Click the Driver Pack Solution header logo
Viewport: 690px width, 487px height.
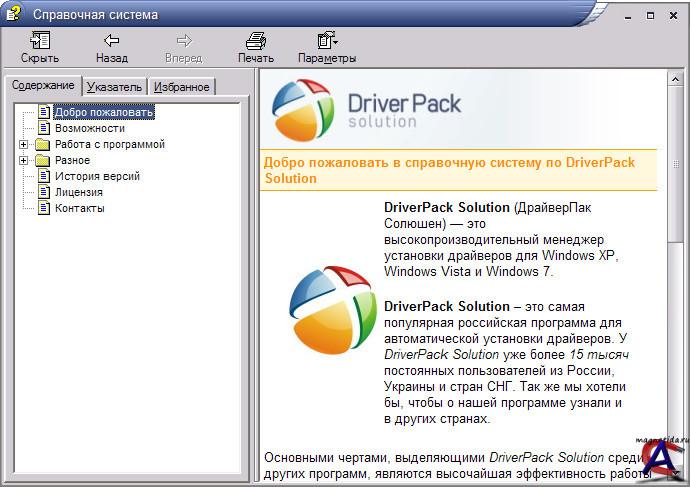pos(366,109)
